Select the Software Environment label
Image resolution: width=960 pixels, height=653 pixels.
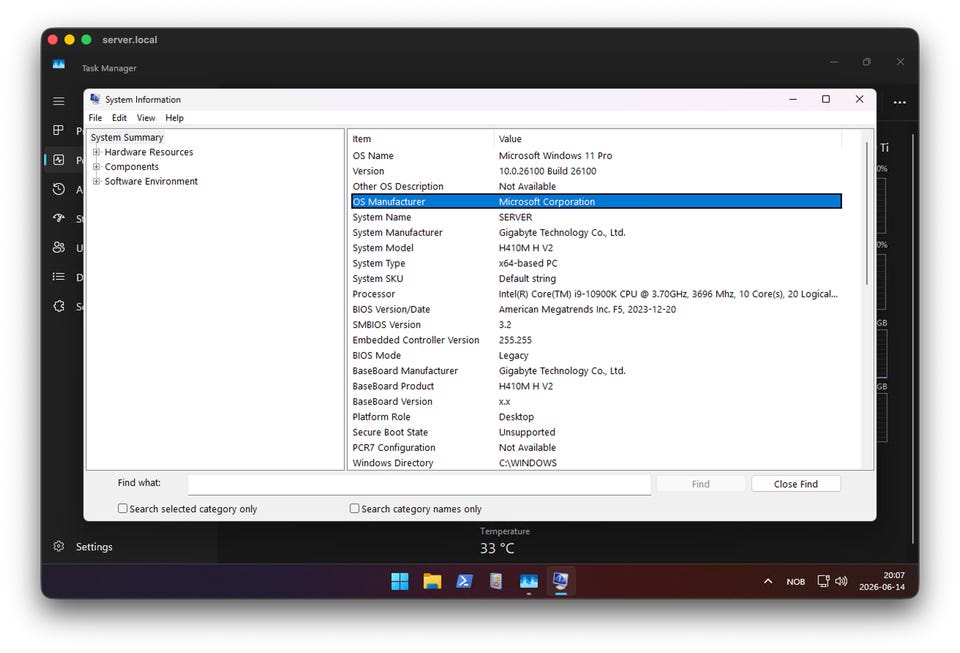pyautogui.click(x=151, y=181)
